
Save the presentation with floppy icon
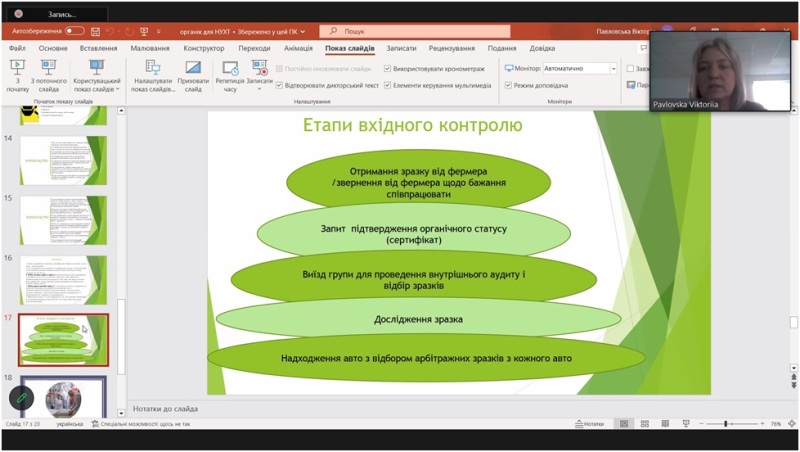tap(95, 32)
